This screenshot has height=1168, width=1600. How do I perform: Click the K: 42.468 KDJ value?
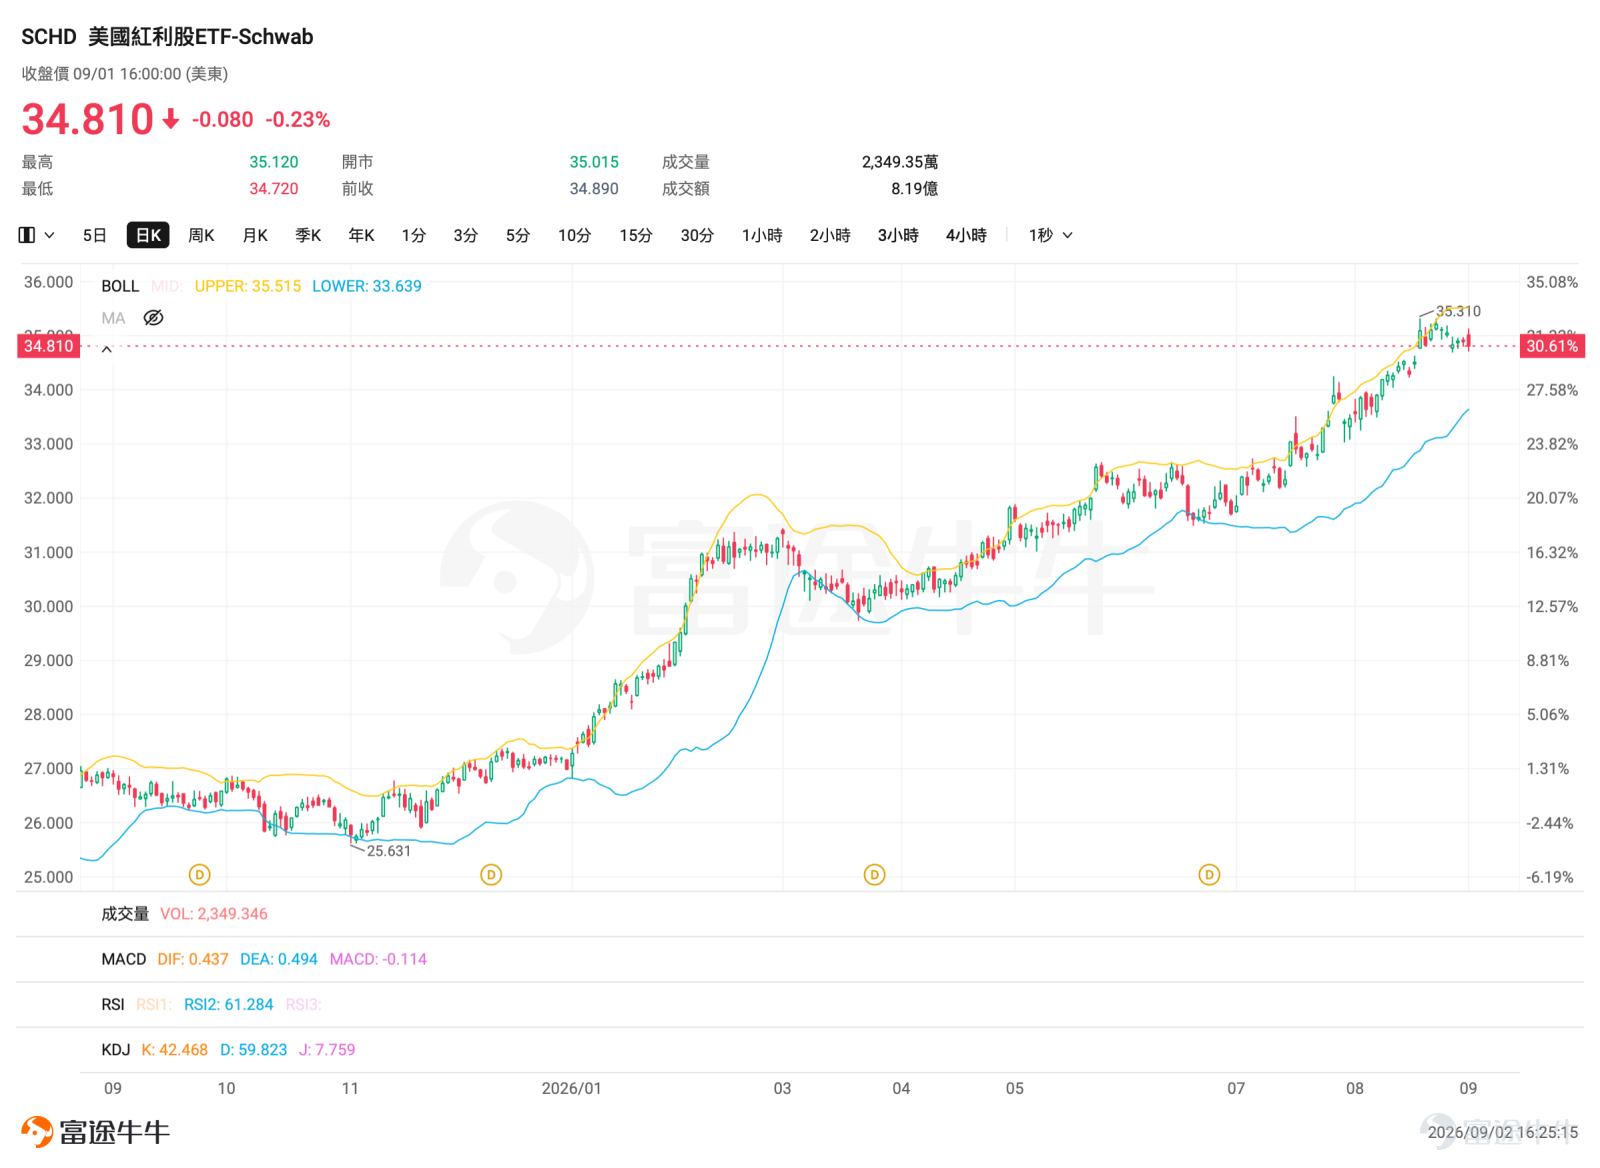174,1050
